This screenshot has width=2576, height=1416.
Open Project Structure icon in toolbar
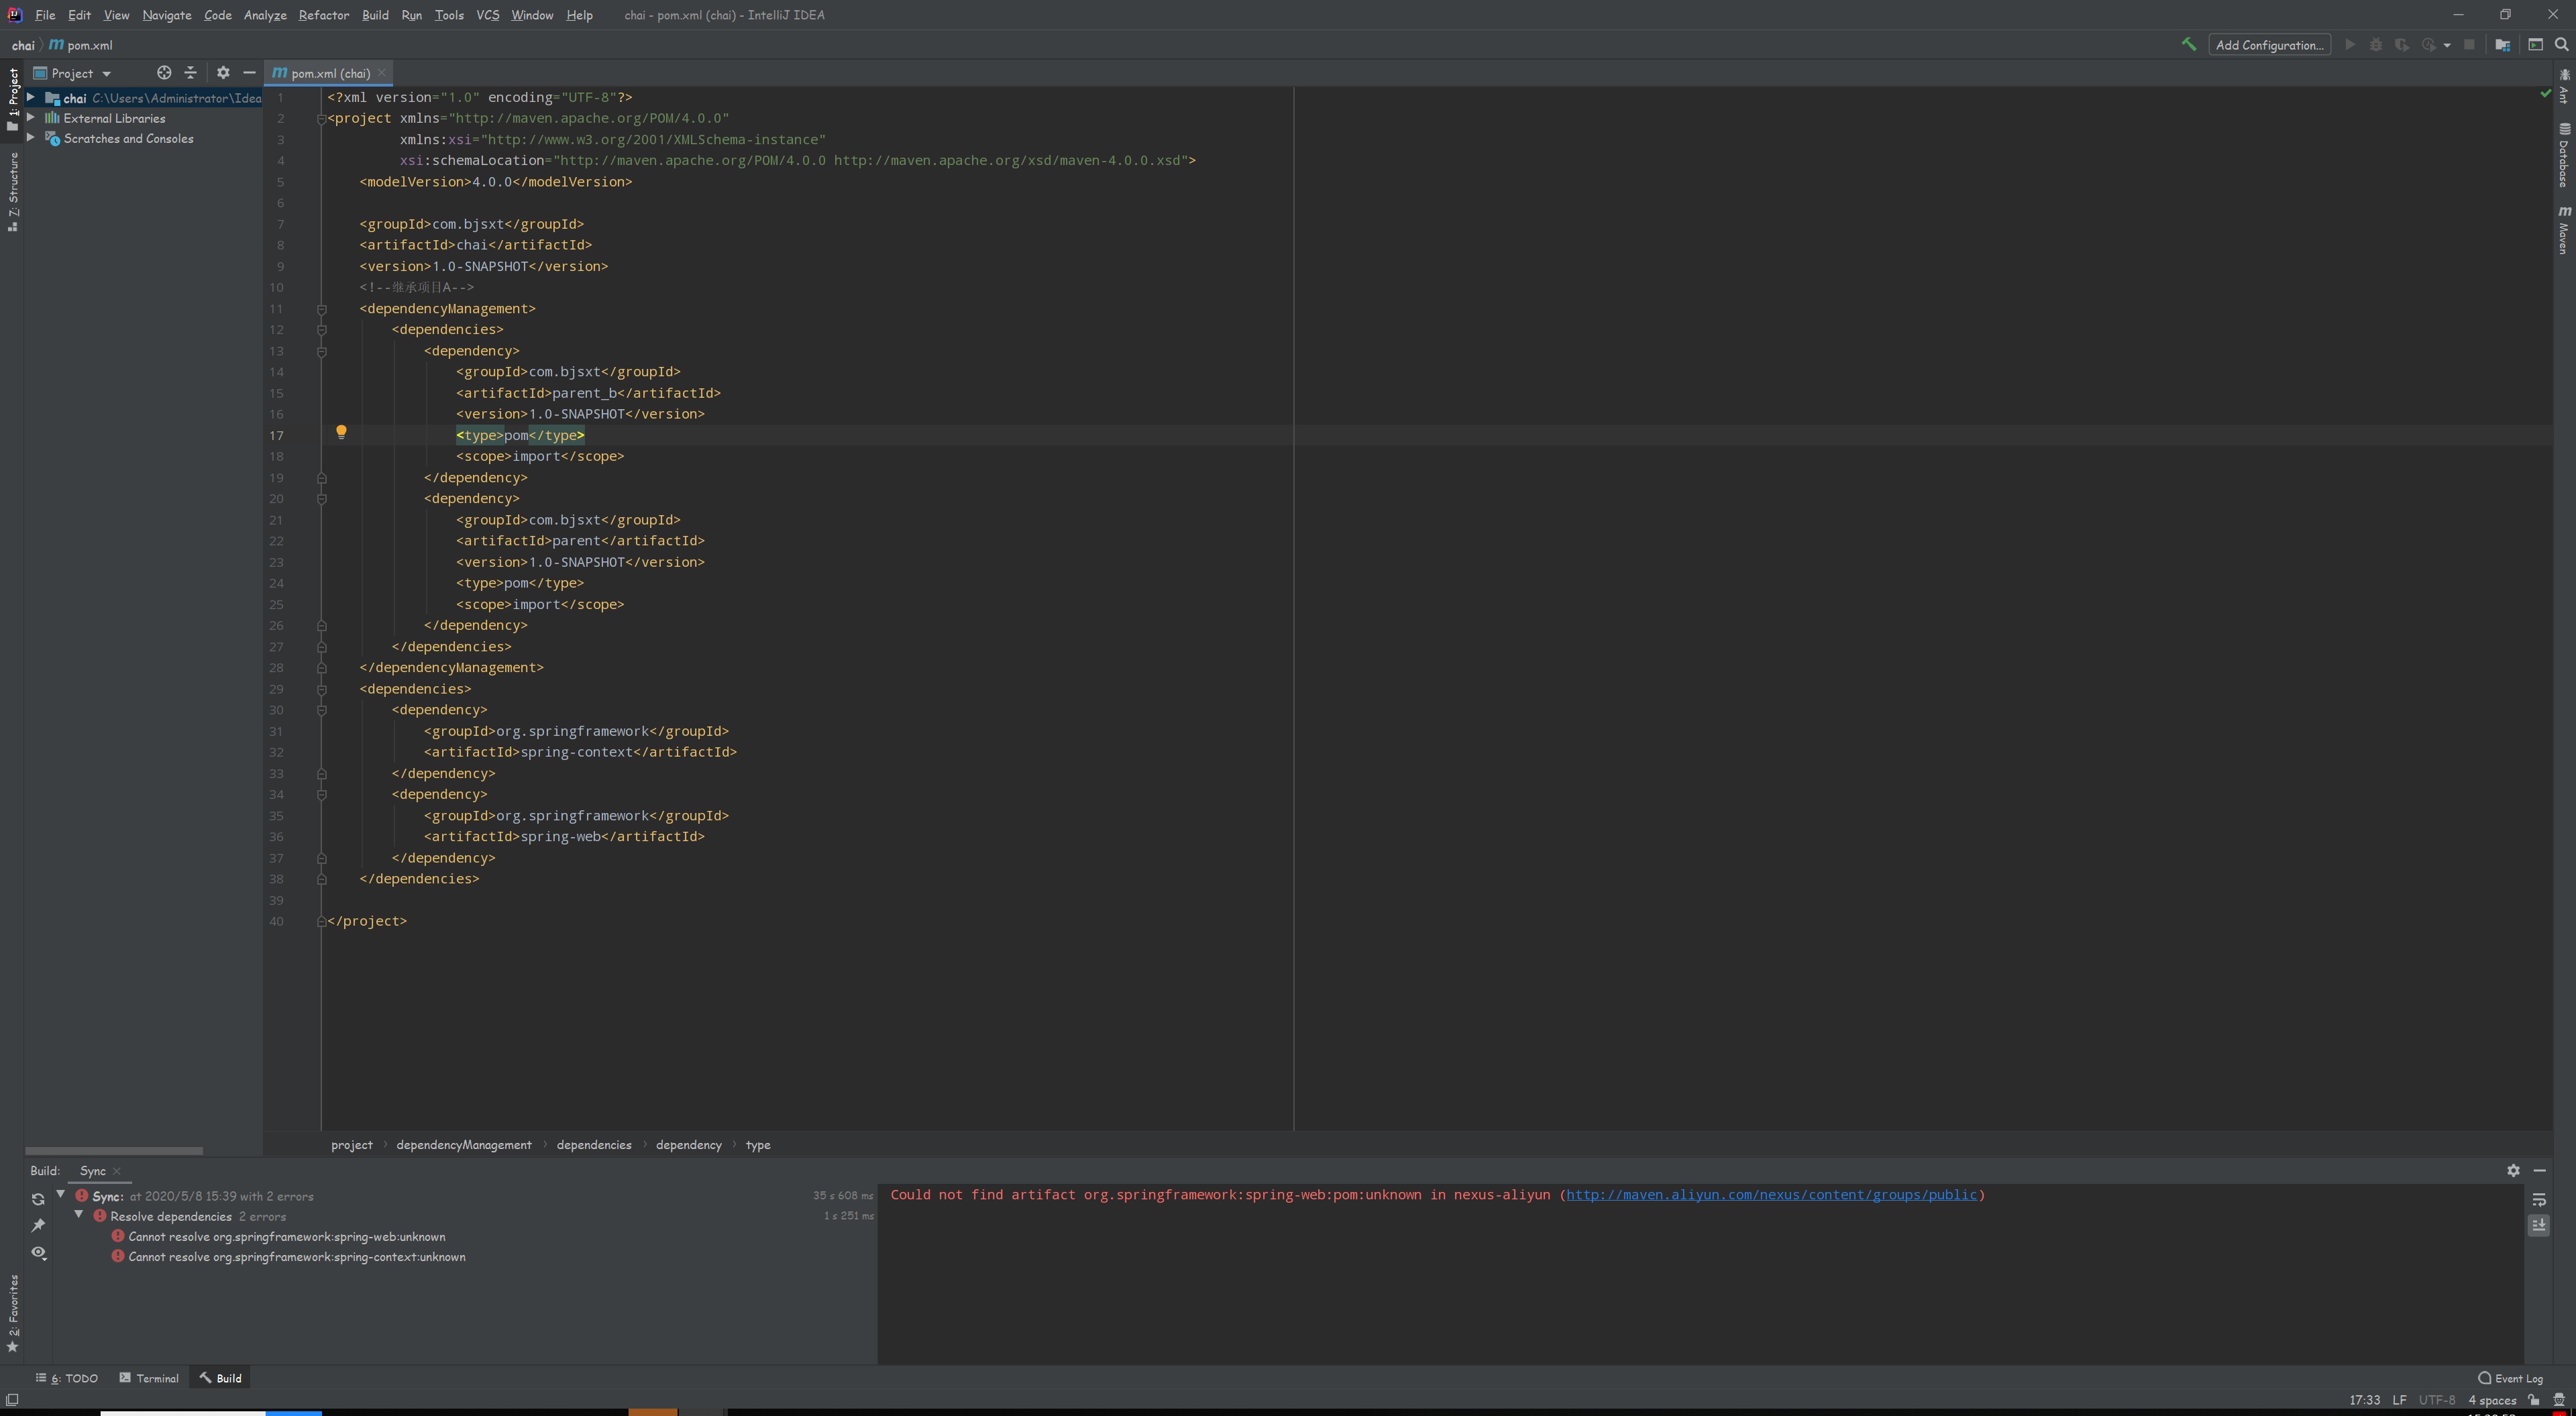(2502, 45)
